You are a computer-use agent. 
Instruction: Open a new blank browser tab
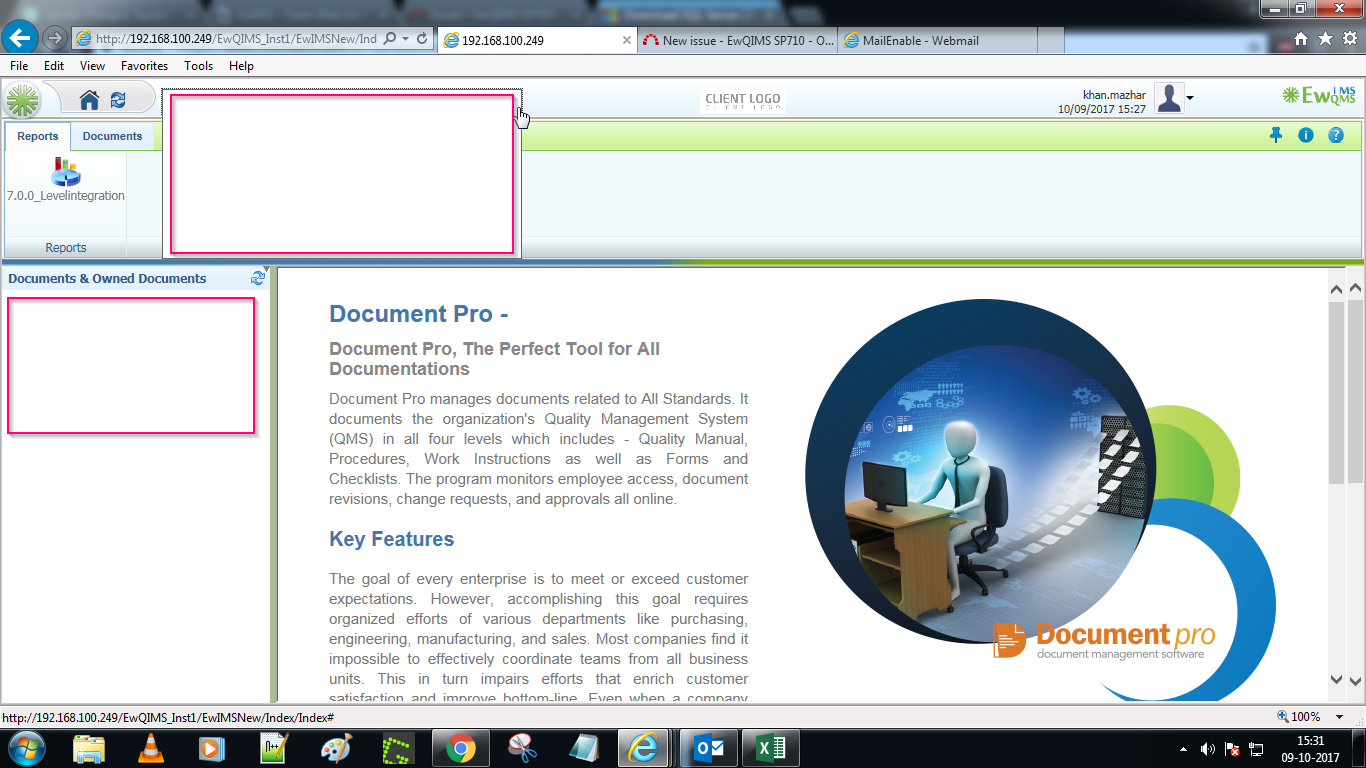point(1051,41)
